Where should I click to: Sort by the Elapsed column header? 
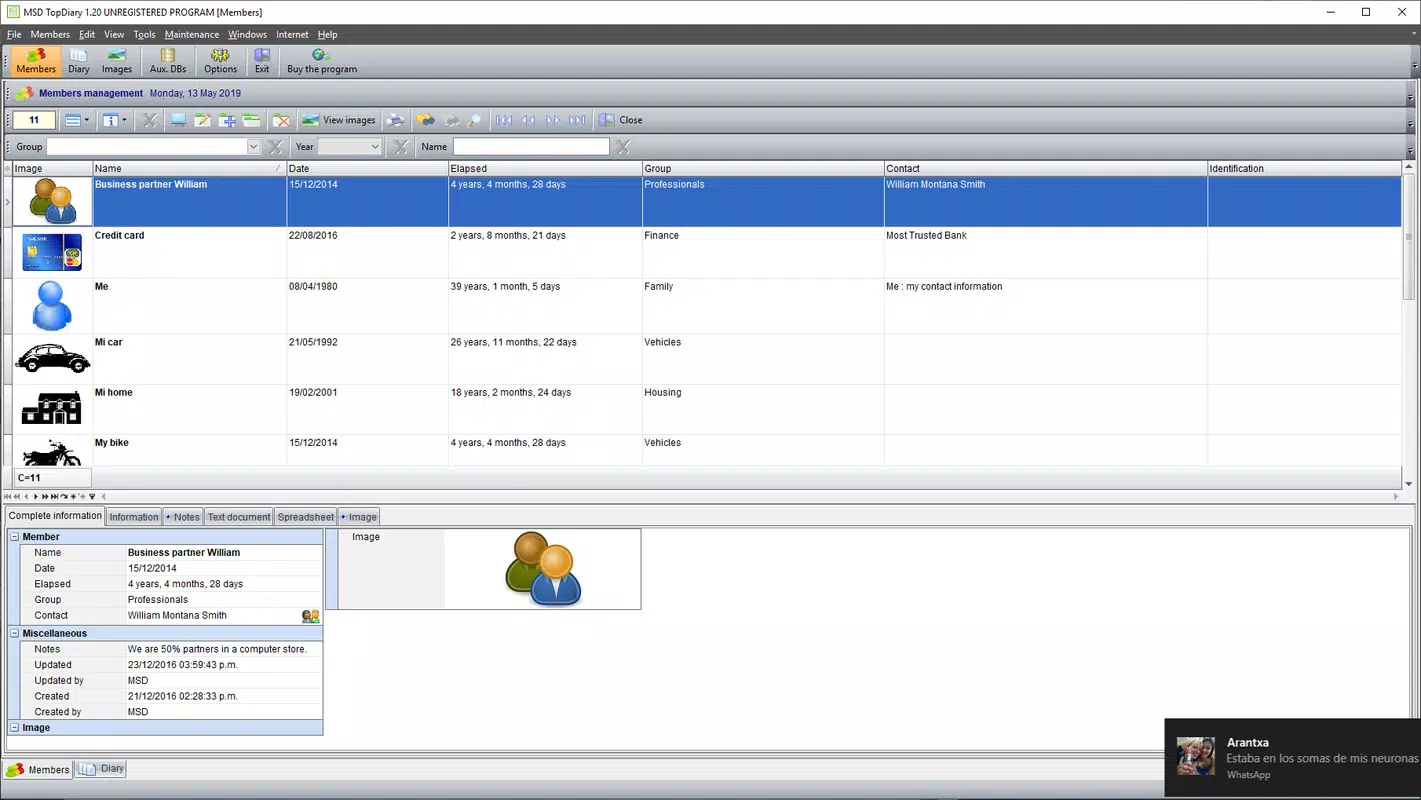[545, 168]
